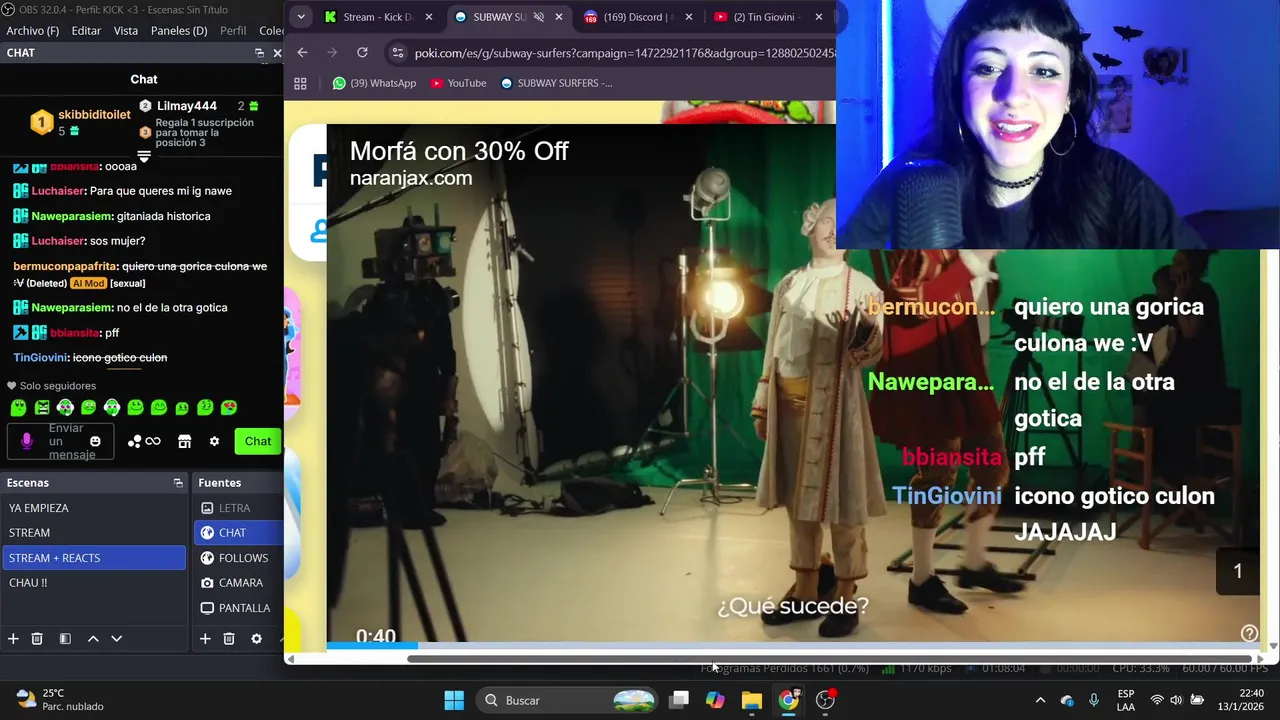Show hidden system tray icons chevron
The width and height of the screenshot is (1280, 720).
click(1040, 700)
